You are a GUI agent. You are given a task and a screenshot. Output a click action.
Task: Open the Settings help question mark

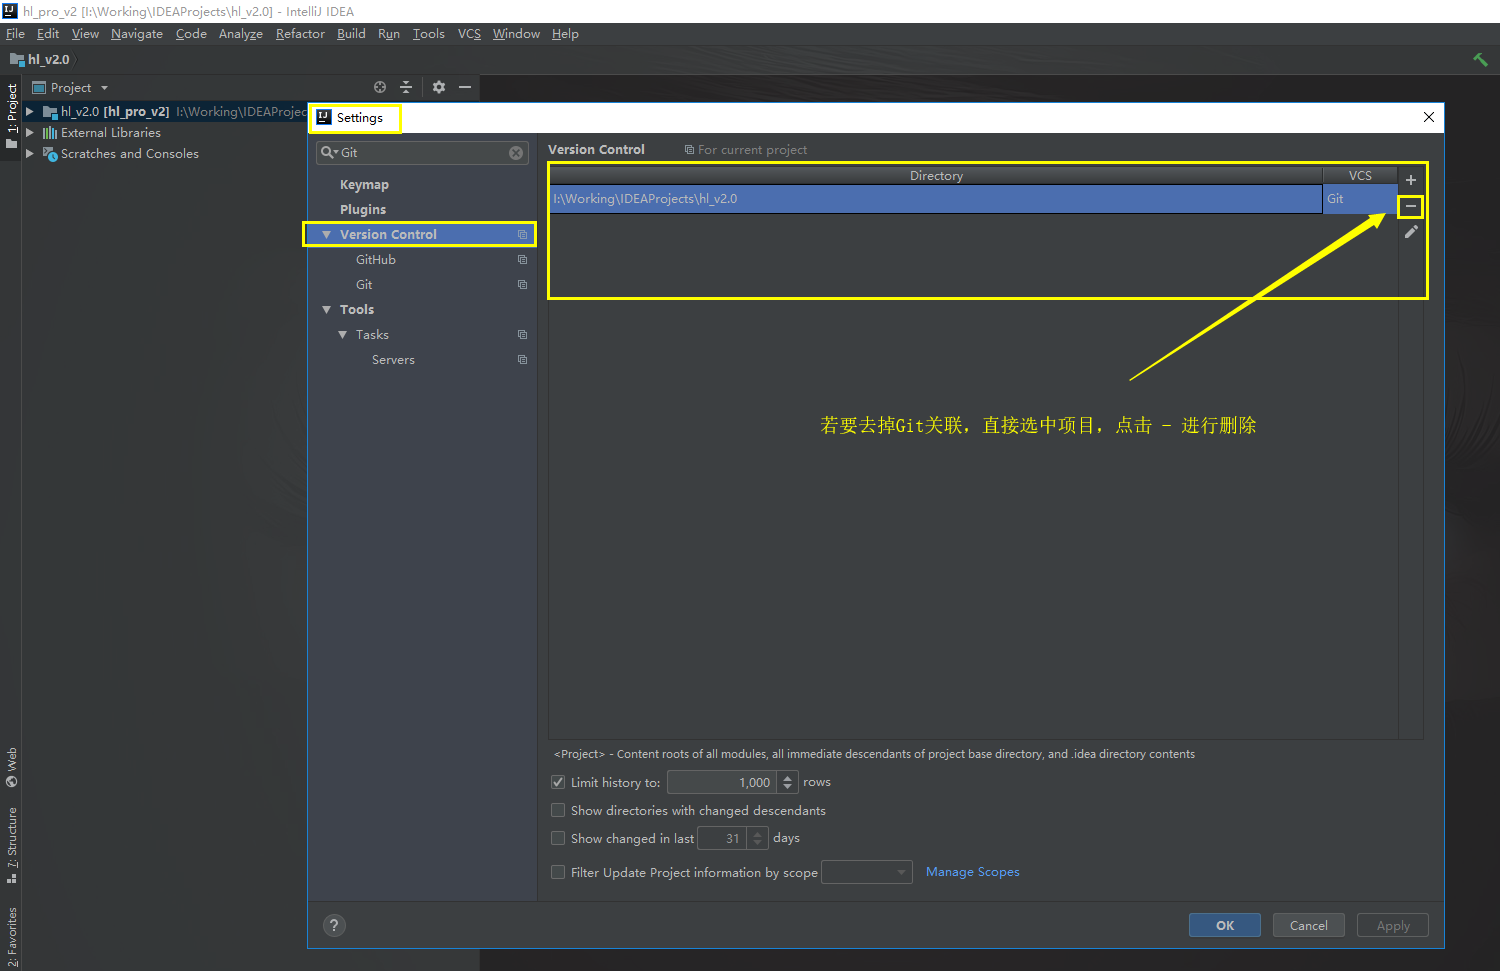(334, 925)
